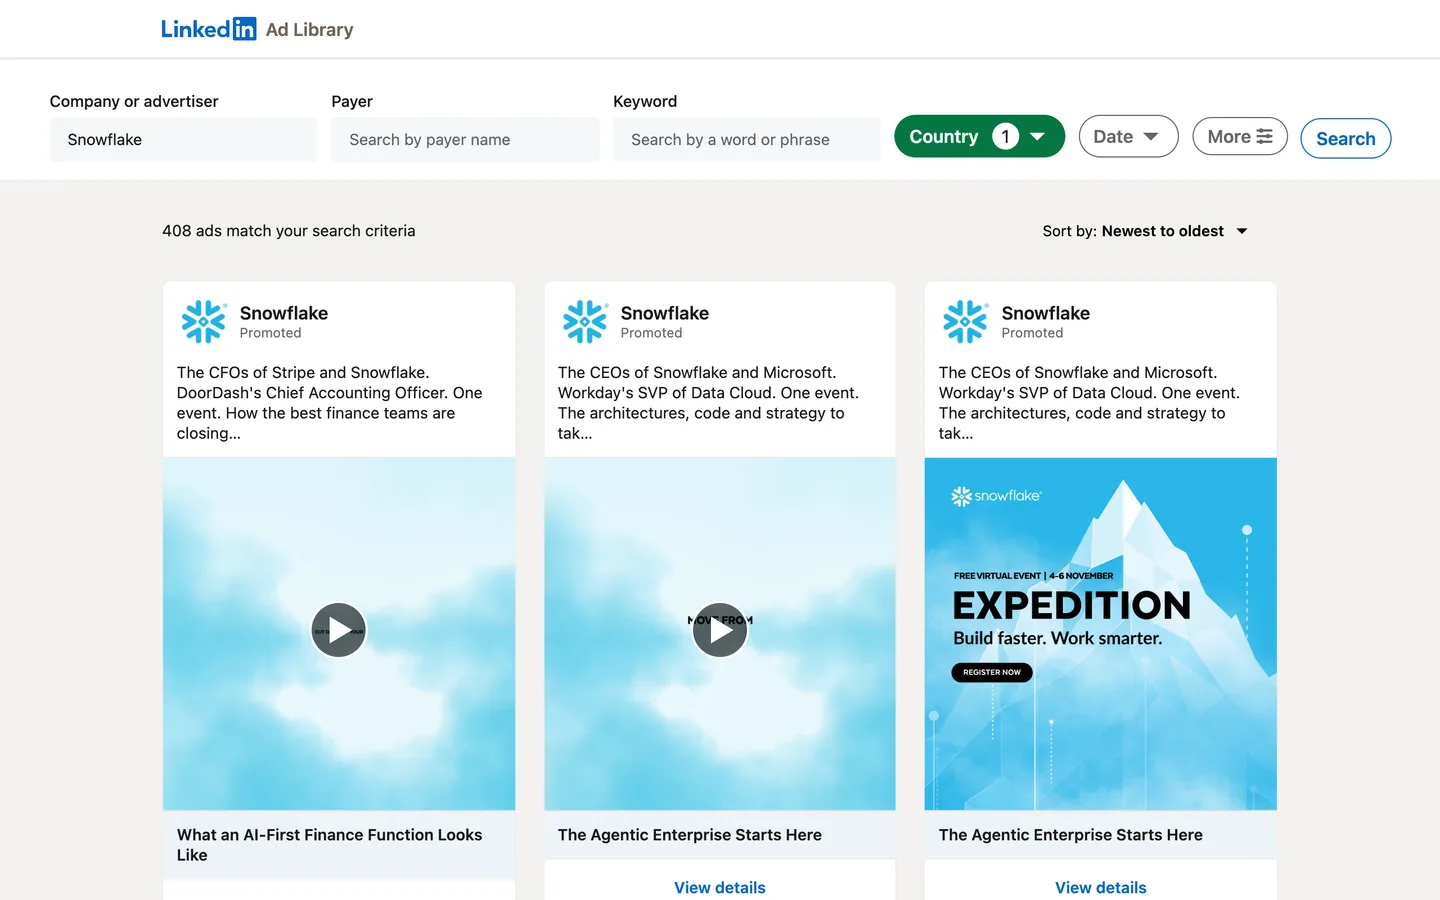The height and width of the screenshot is (900, 1440).
Task: Click the ad text beginning The CFOs of Stripe
Action: tap(330, 403)
